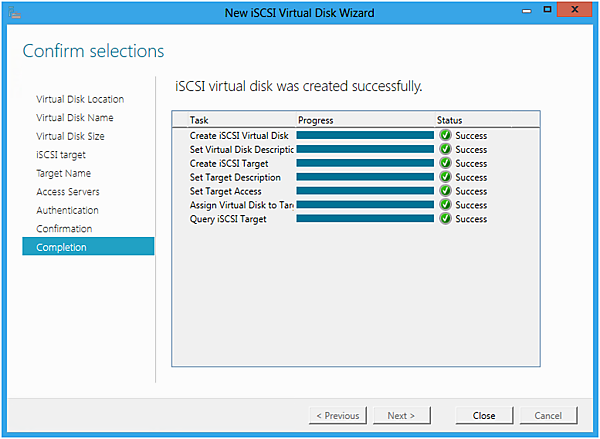
Task: Click the success icon for Query iSCSI Target
Action: (x=445, y=219)
